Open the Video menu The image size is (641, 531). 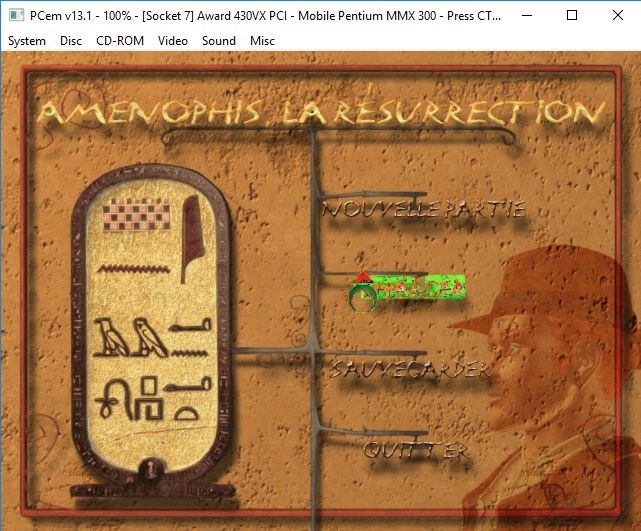point(173,41)
